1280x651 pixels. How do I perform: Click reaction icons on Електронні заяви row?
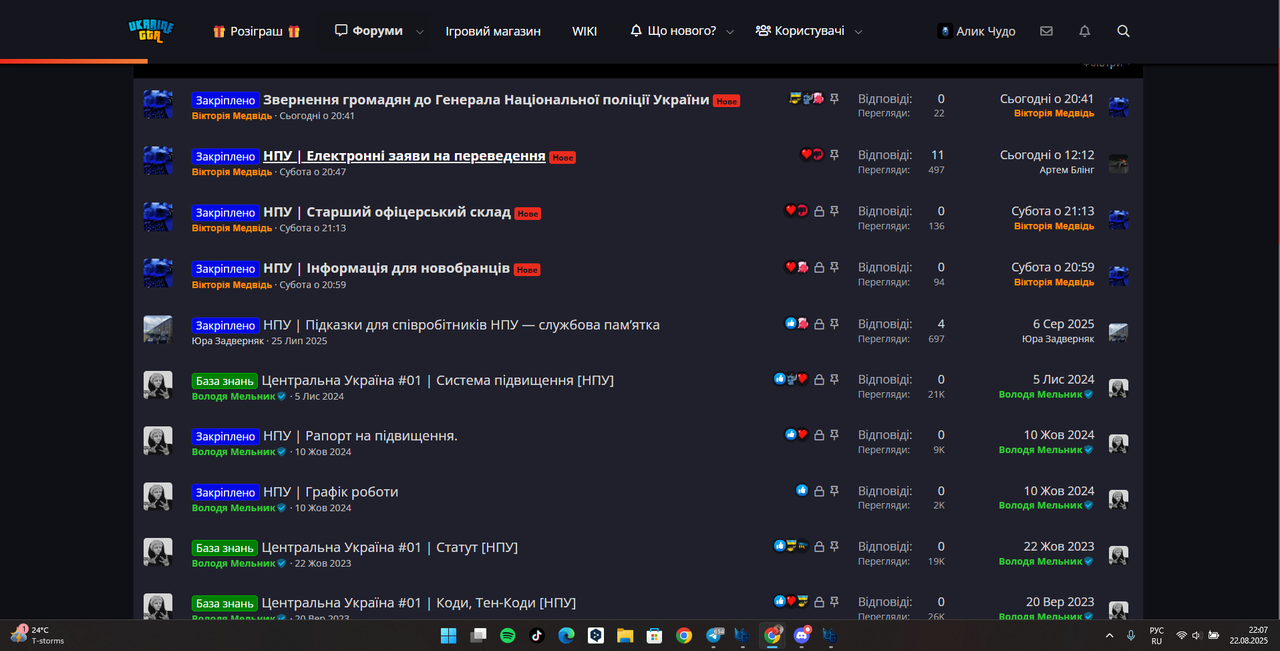tap(811, 155)
